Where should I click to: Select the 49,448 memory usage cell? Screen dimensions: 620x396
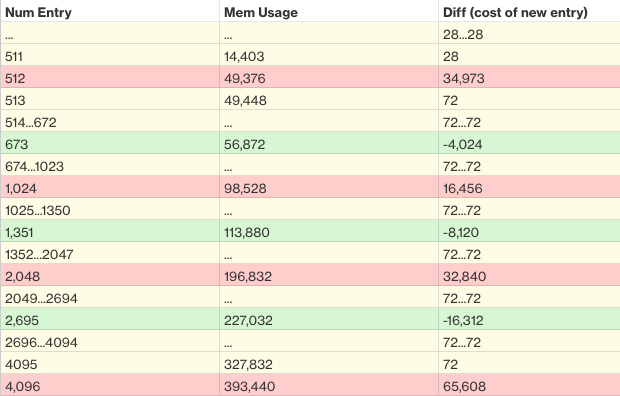[x=329, y=99]
